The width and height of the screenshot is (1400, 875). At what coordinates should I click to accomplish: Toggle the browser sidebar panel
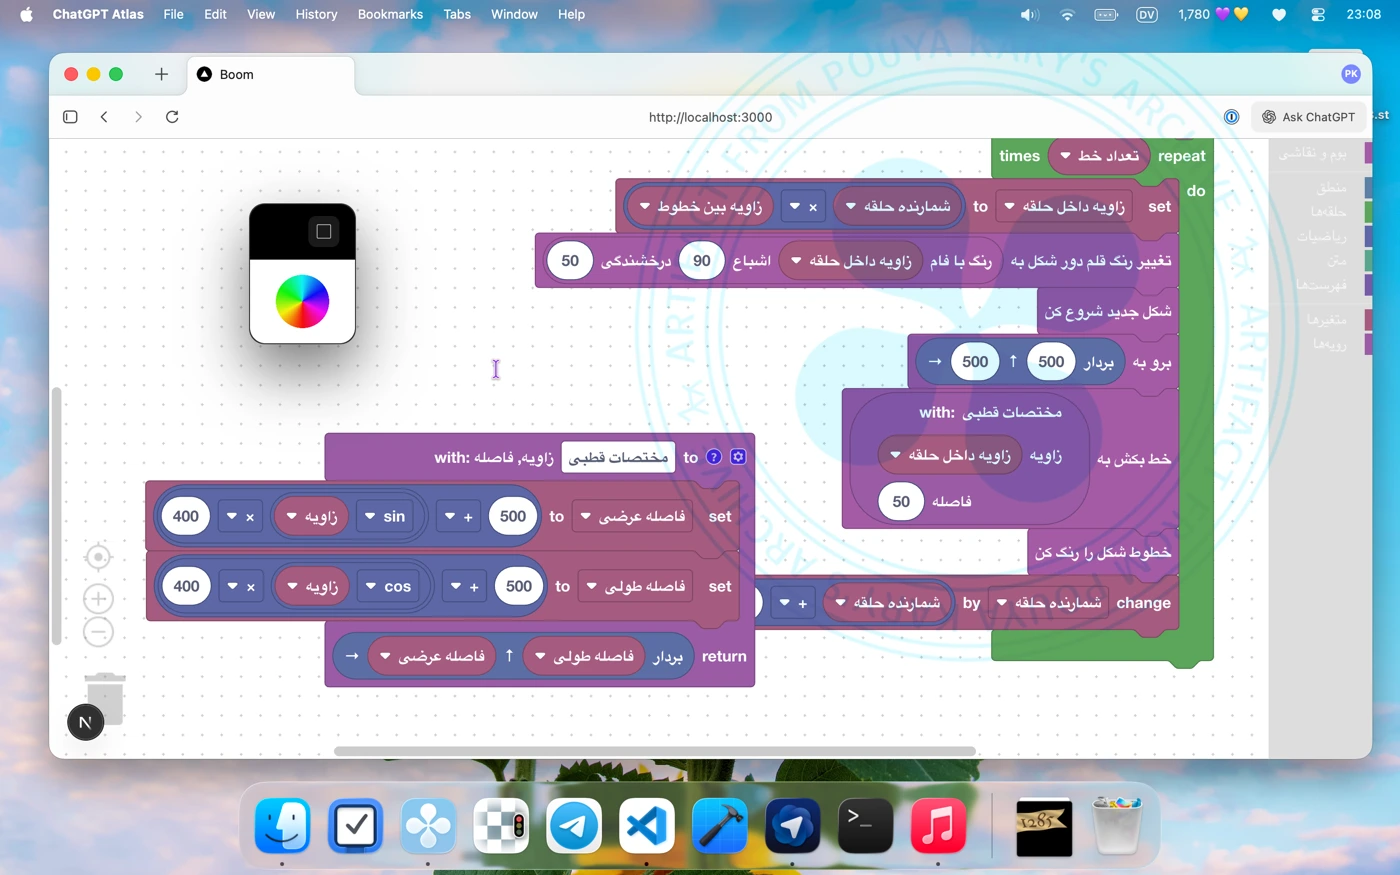[70, 117]
